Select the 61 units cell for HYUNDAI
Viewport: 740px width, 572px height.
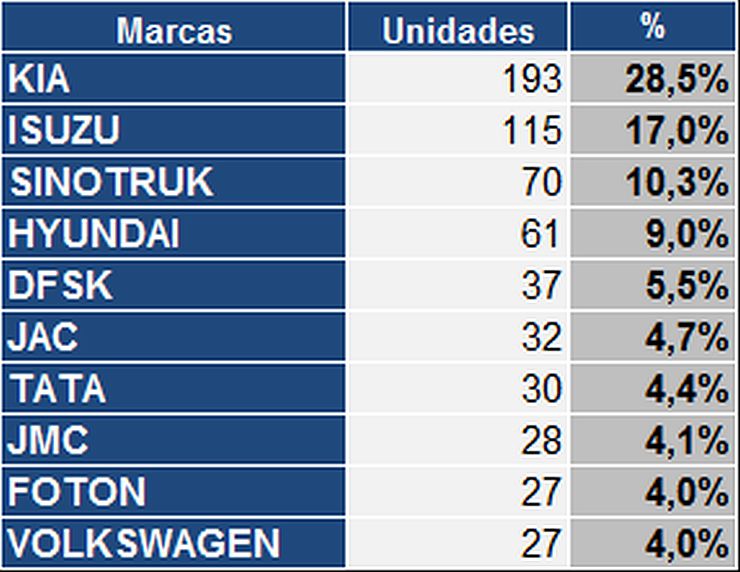click(x=458, y=234)
